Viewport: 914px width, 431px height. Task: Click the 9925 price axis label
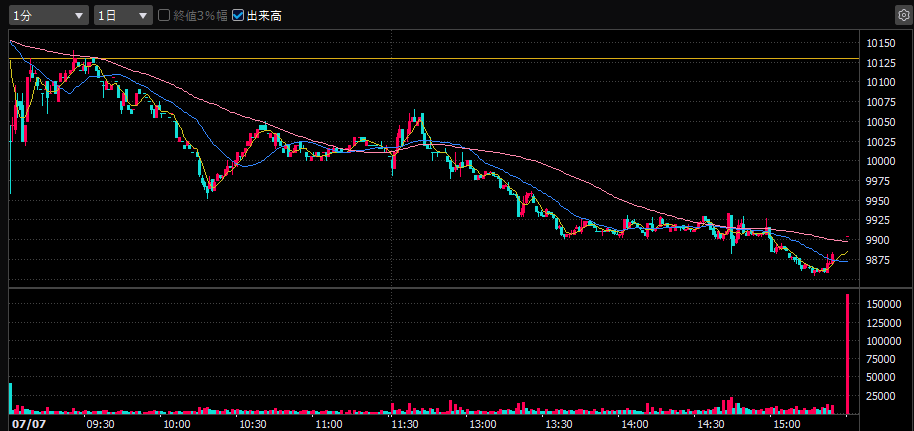pyautogui.click(x=878, y=220)
